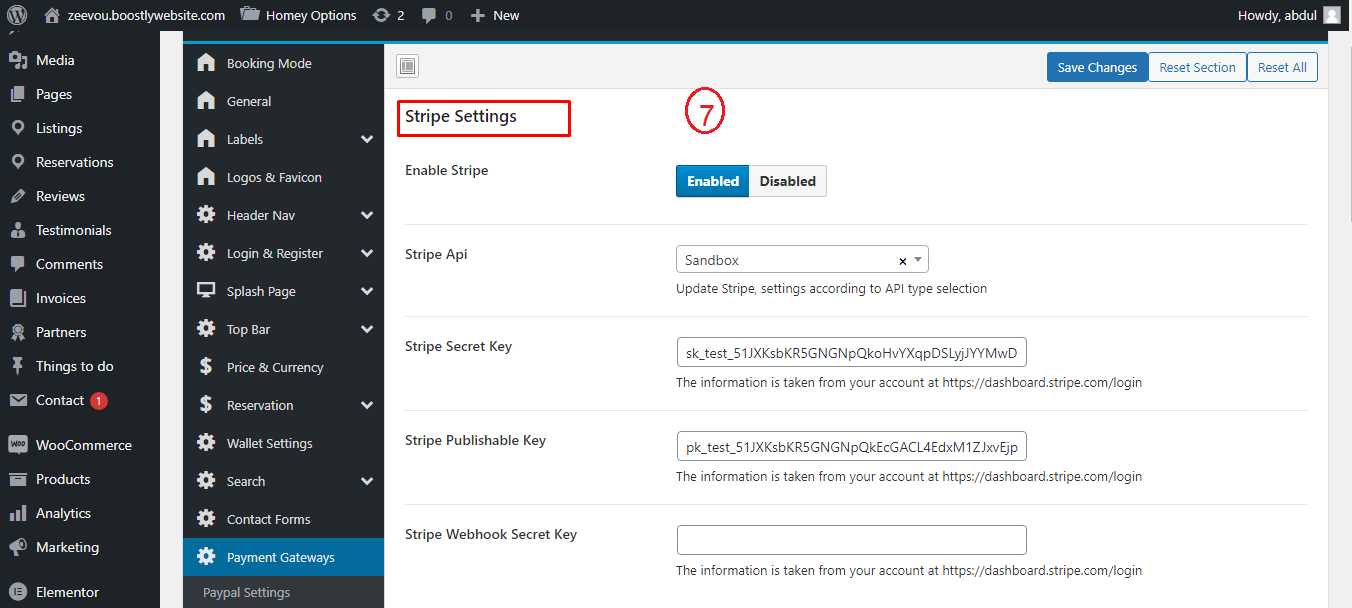Open the General options tab

(283, 101)
